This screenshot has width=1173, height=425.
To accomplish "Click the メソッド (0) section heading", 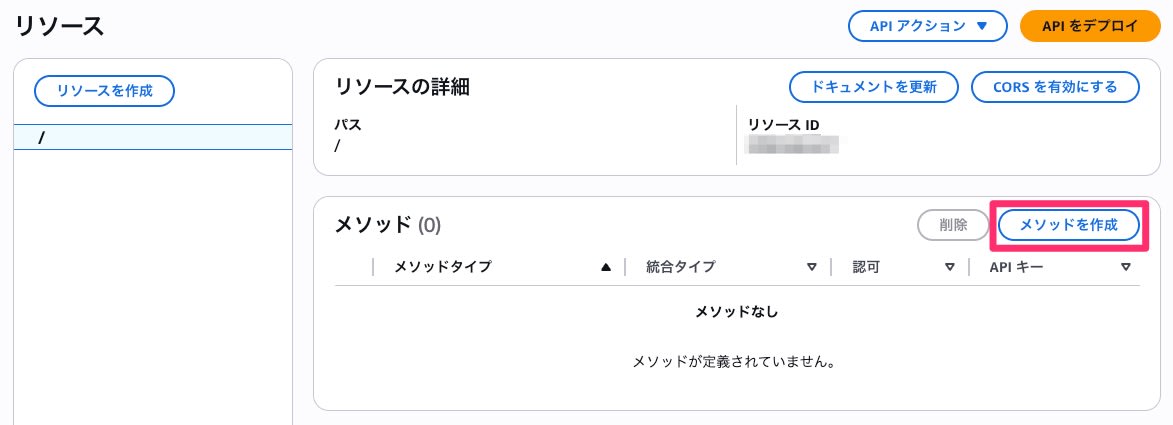I will 387,225.
